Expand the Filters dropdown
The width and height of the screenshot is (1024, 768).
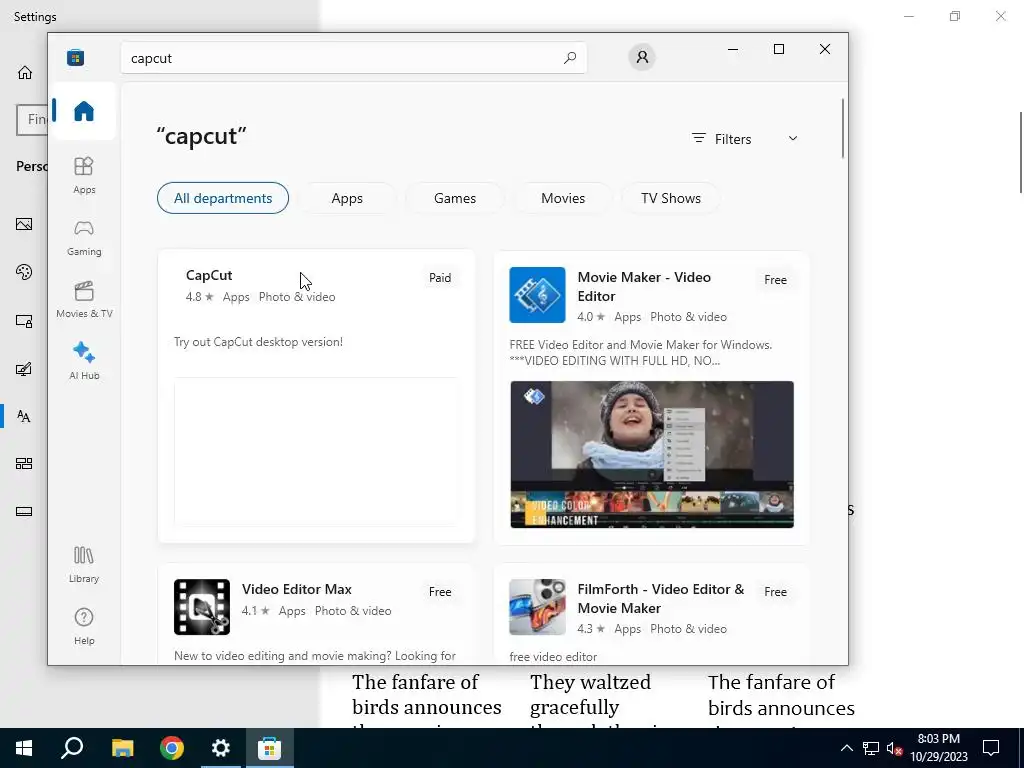coord(744,139)
